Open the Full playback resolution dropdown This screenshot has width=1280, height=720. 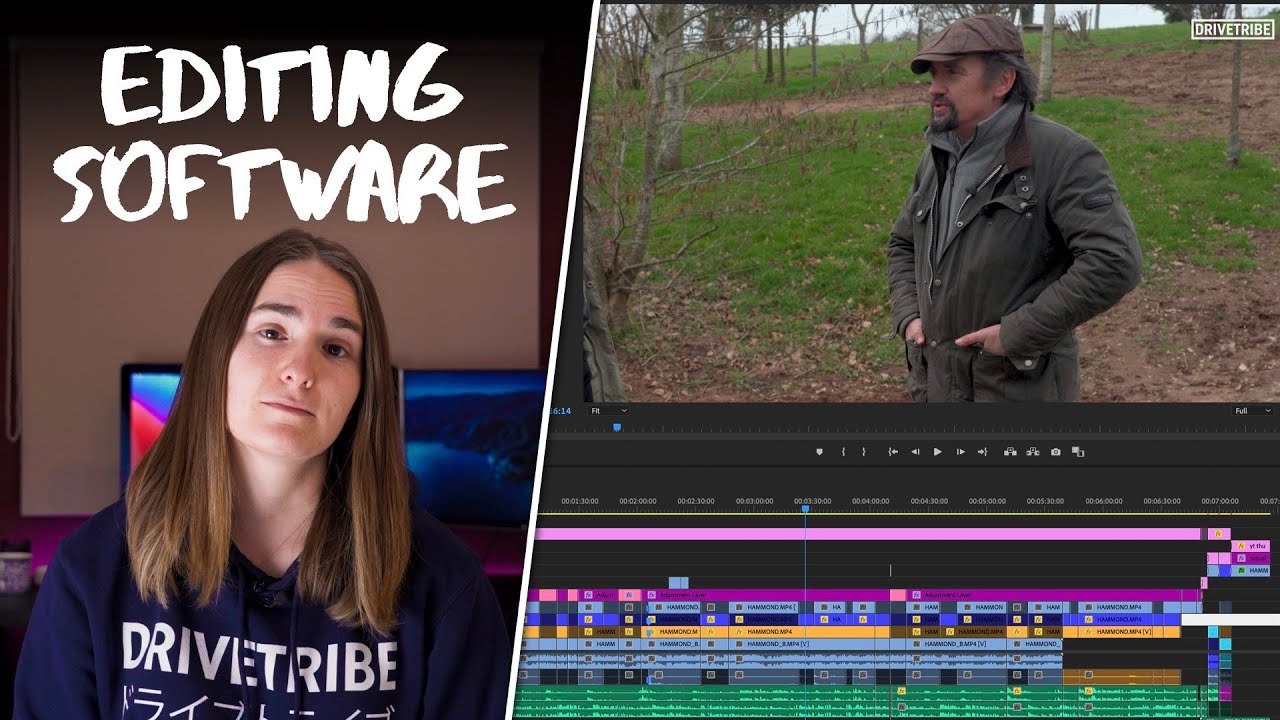click(x=1252, y=411)
